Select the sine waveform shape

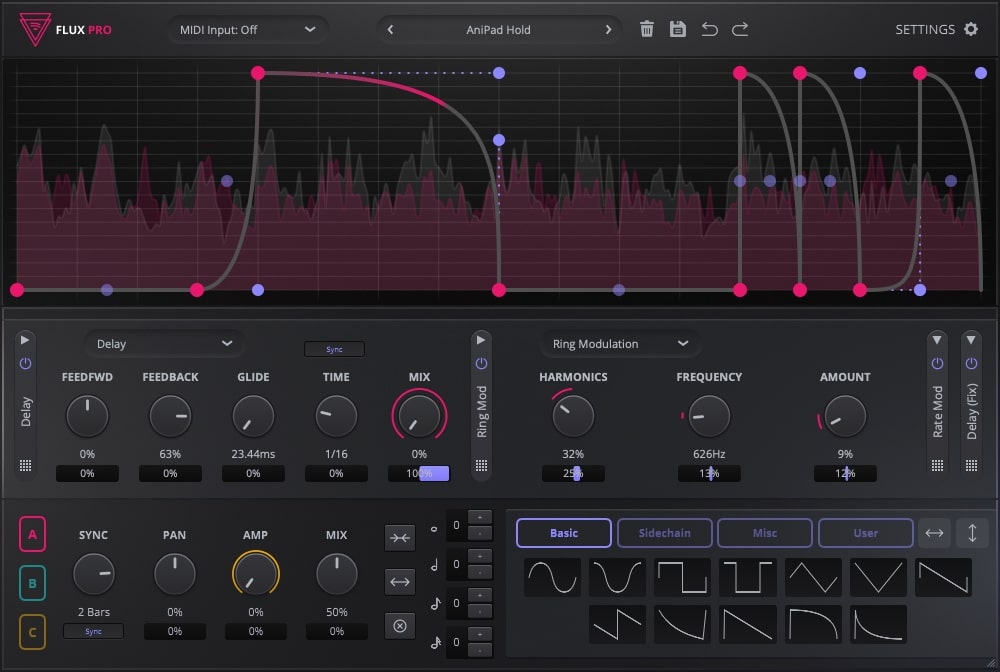coord(552,577)
